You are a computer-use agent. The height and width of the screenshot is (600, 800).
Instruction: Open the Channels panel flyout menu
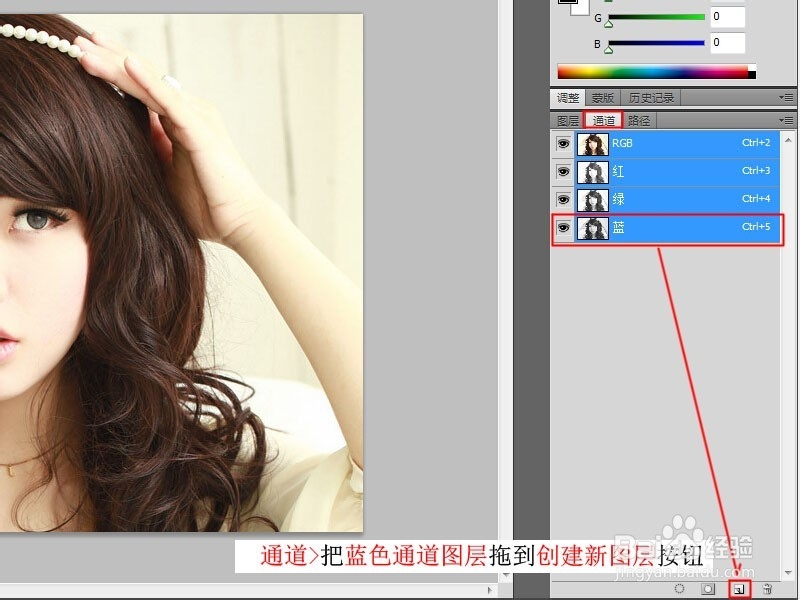(786, 120)
